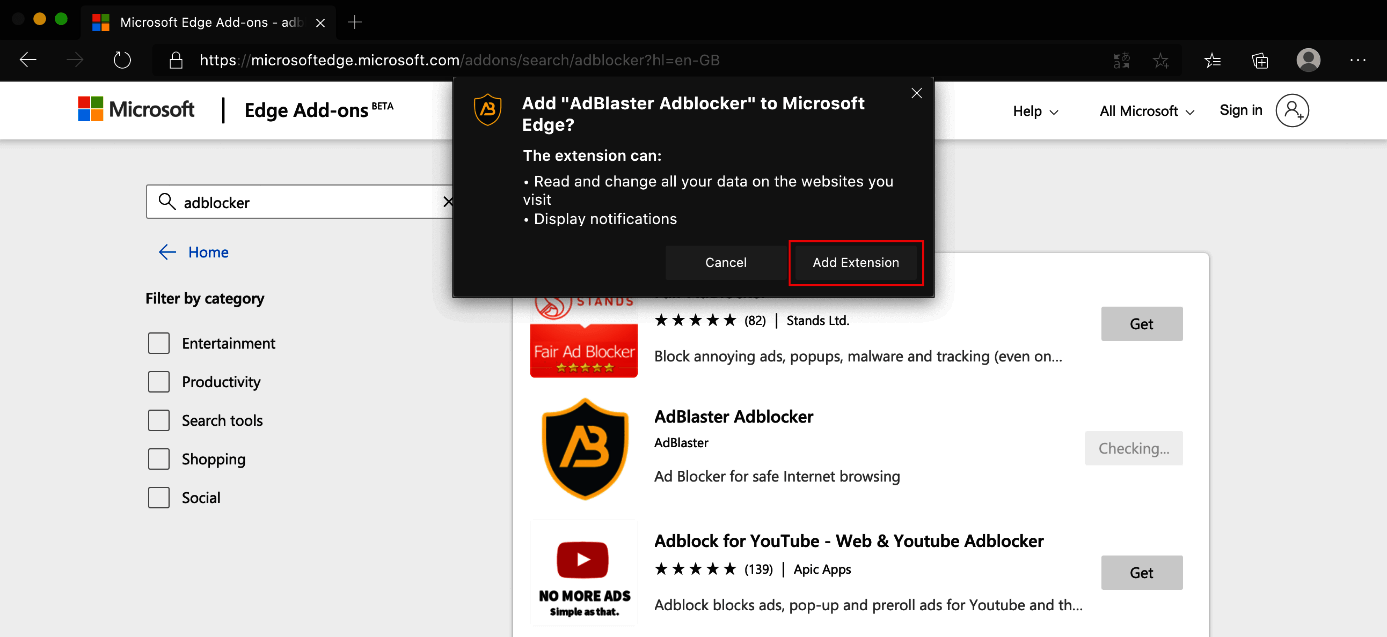This screenshot has height=637, width=1387.
Task: Go back using the browser back arrow
Action: click(x=28, y=60)
